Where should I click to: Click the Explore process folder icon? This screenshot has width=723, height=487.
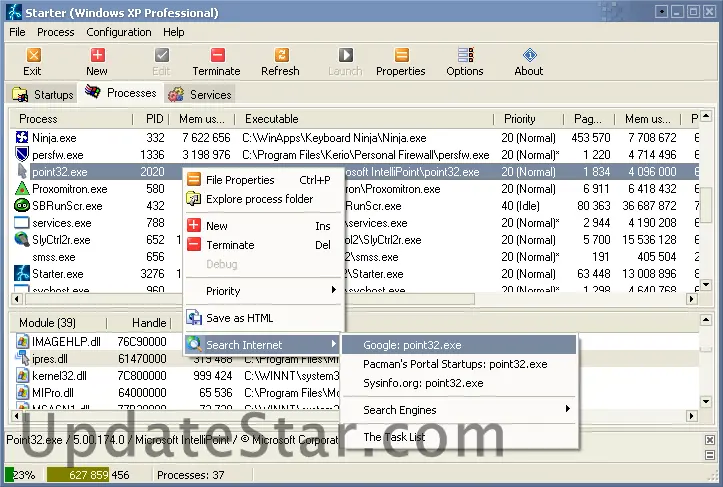point(194,199)
